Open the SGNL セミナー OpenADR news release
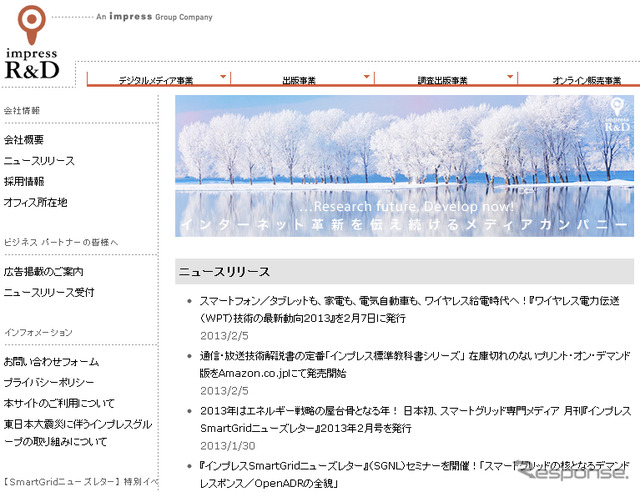This screenshot has width=640, height=492. [414, 474]
